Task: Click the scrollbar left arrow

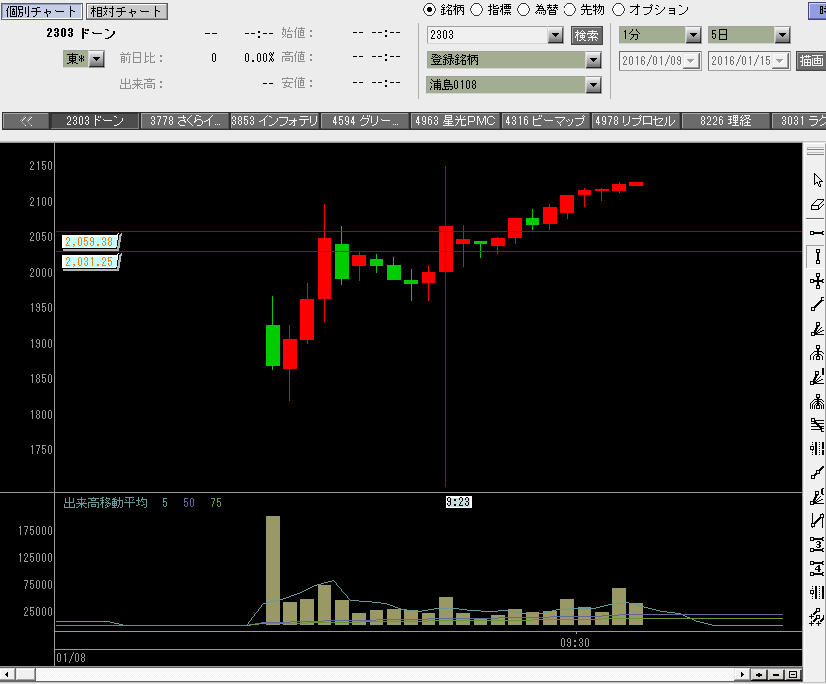Action: coord(7,675)
